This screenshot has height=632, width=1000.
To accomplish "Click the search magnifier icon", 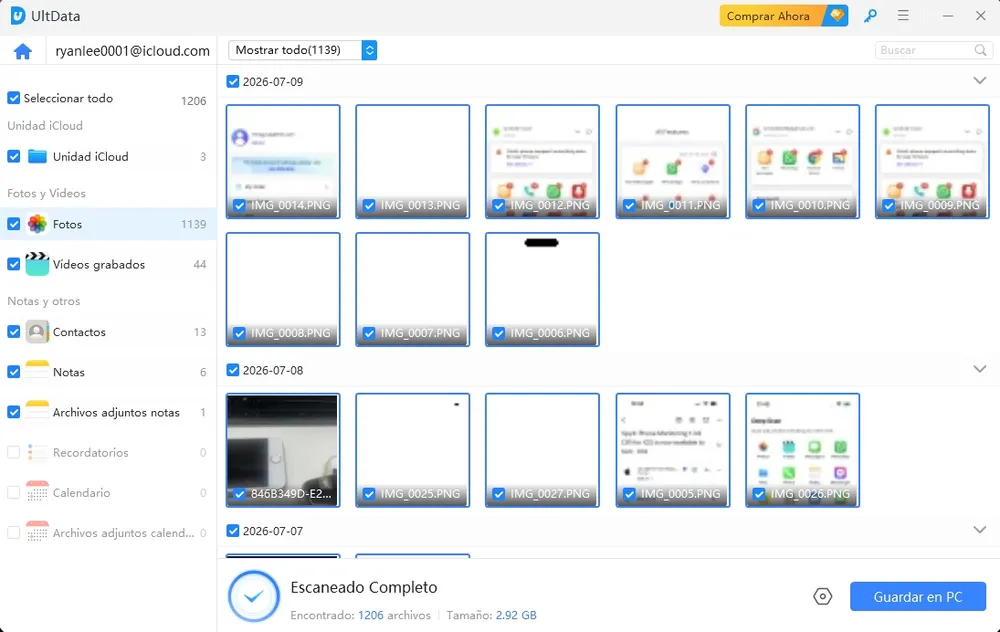I will tap(980, 50).
